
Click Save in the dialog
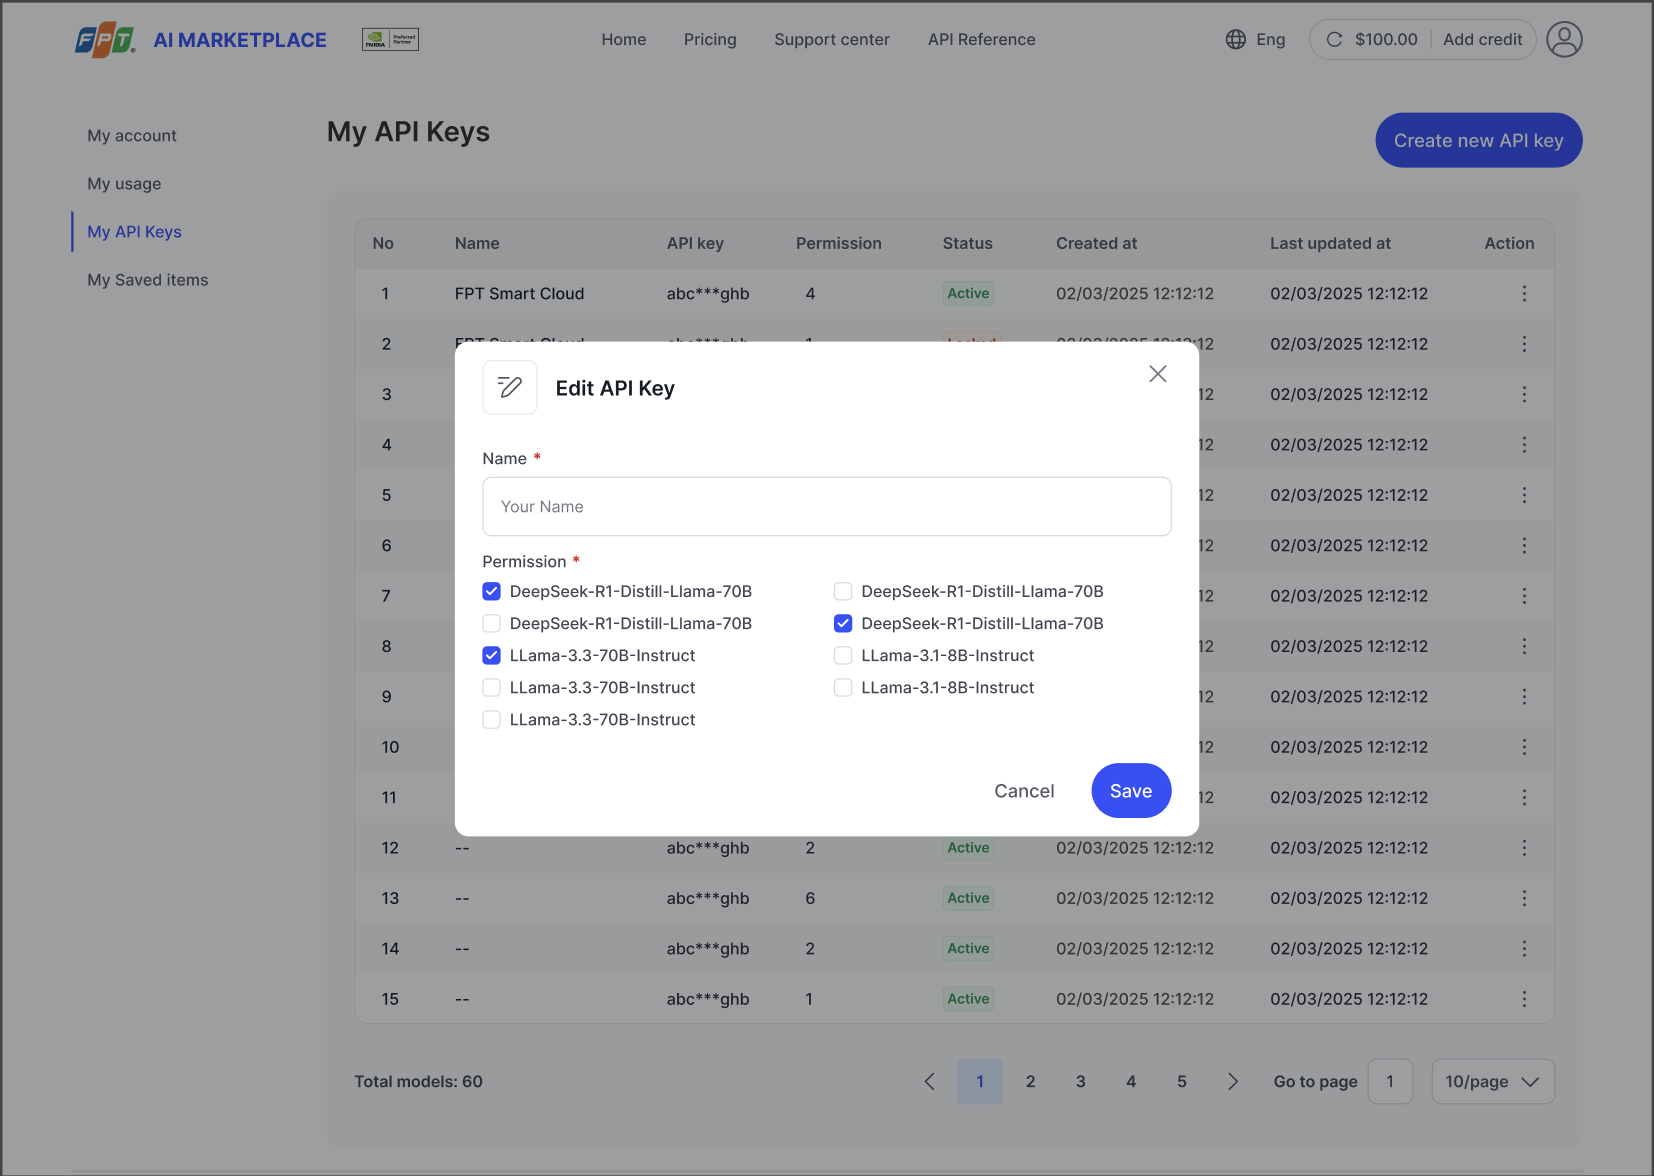click(x=1131, y=791)
